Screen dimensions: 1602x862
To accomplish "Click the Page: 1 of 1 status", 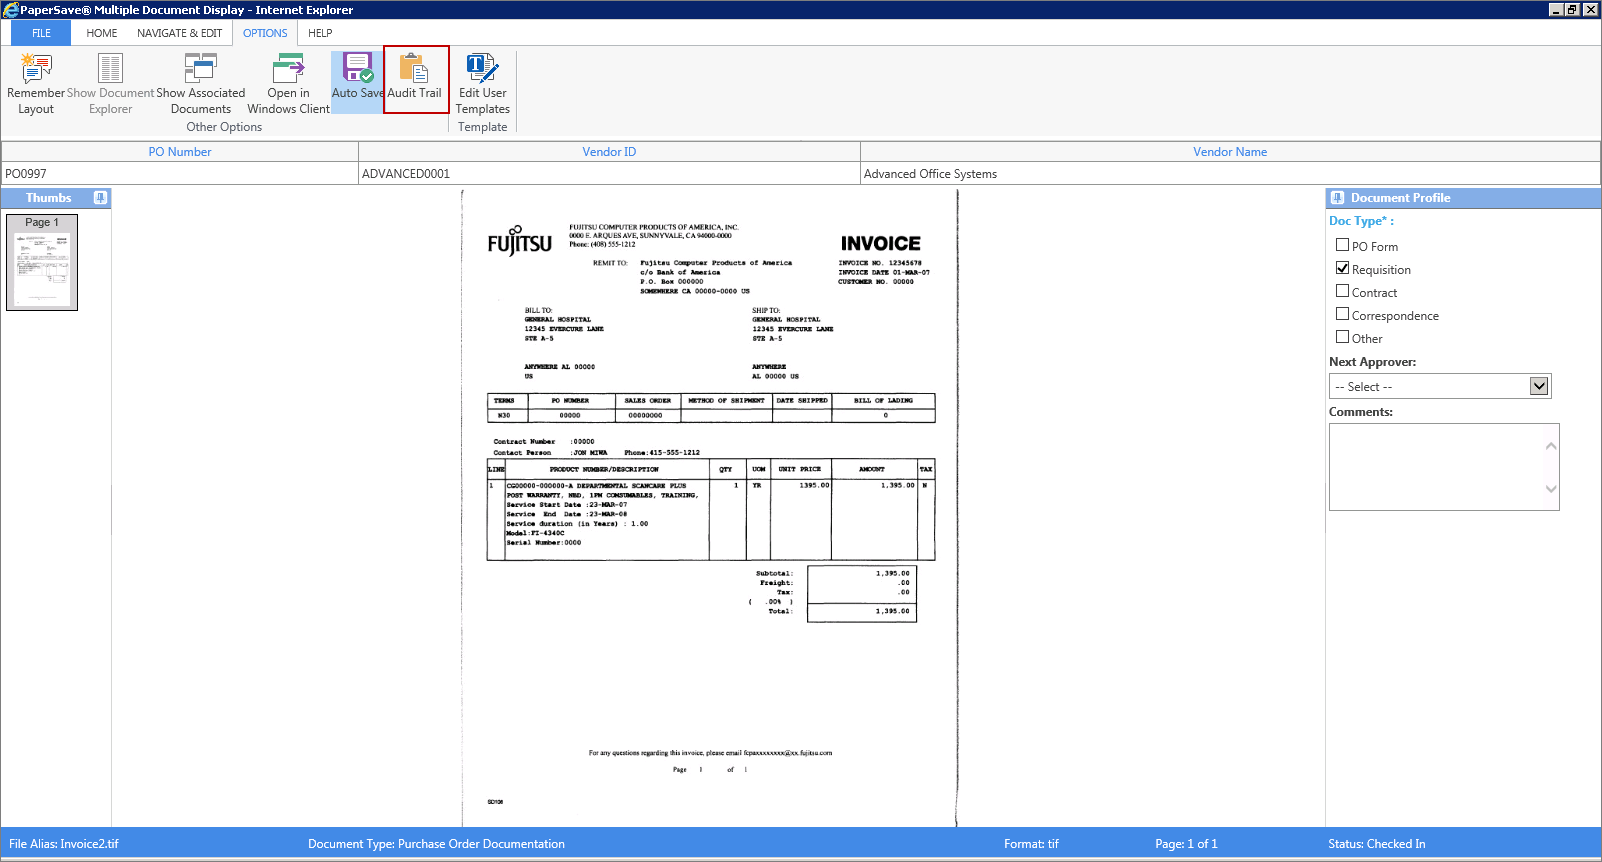I will pyautogui.click(x=1186, y=844).
